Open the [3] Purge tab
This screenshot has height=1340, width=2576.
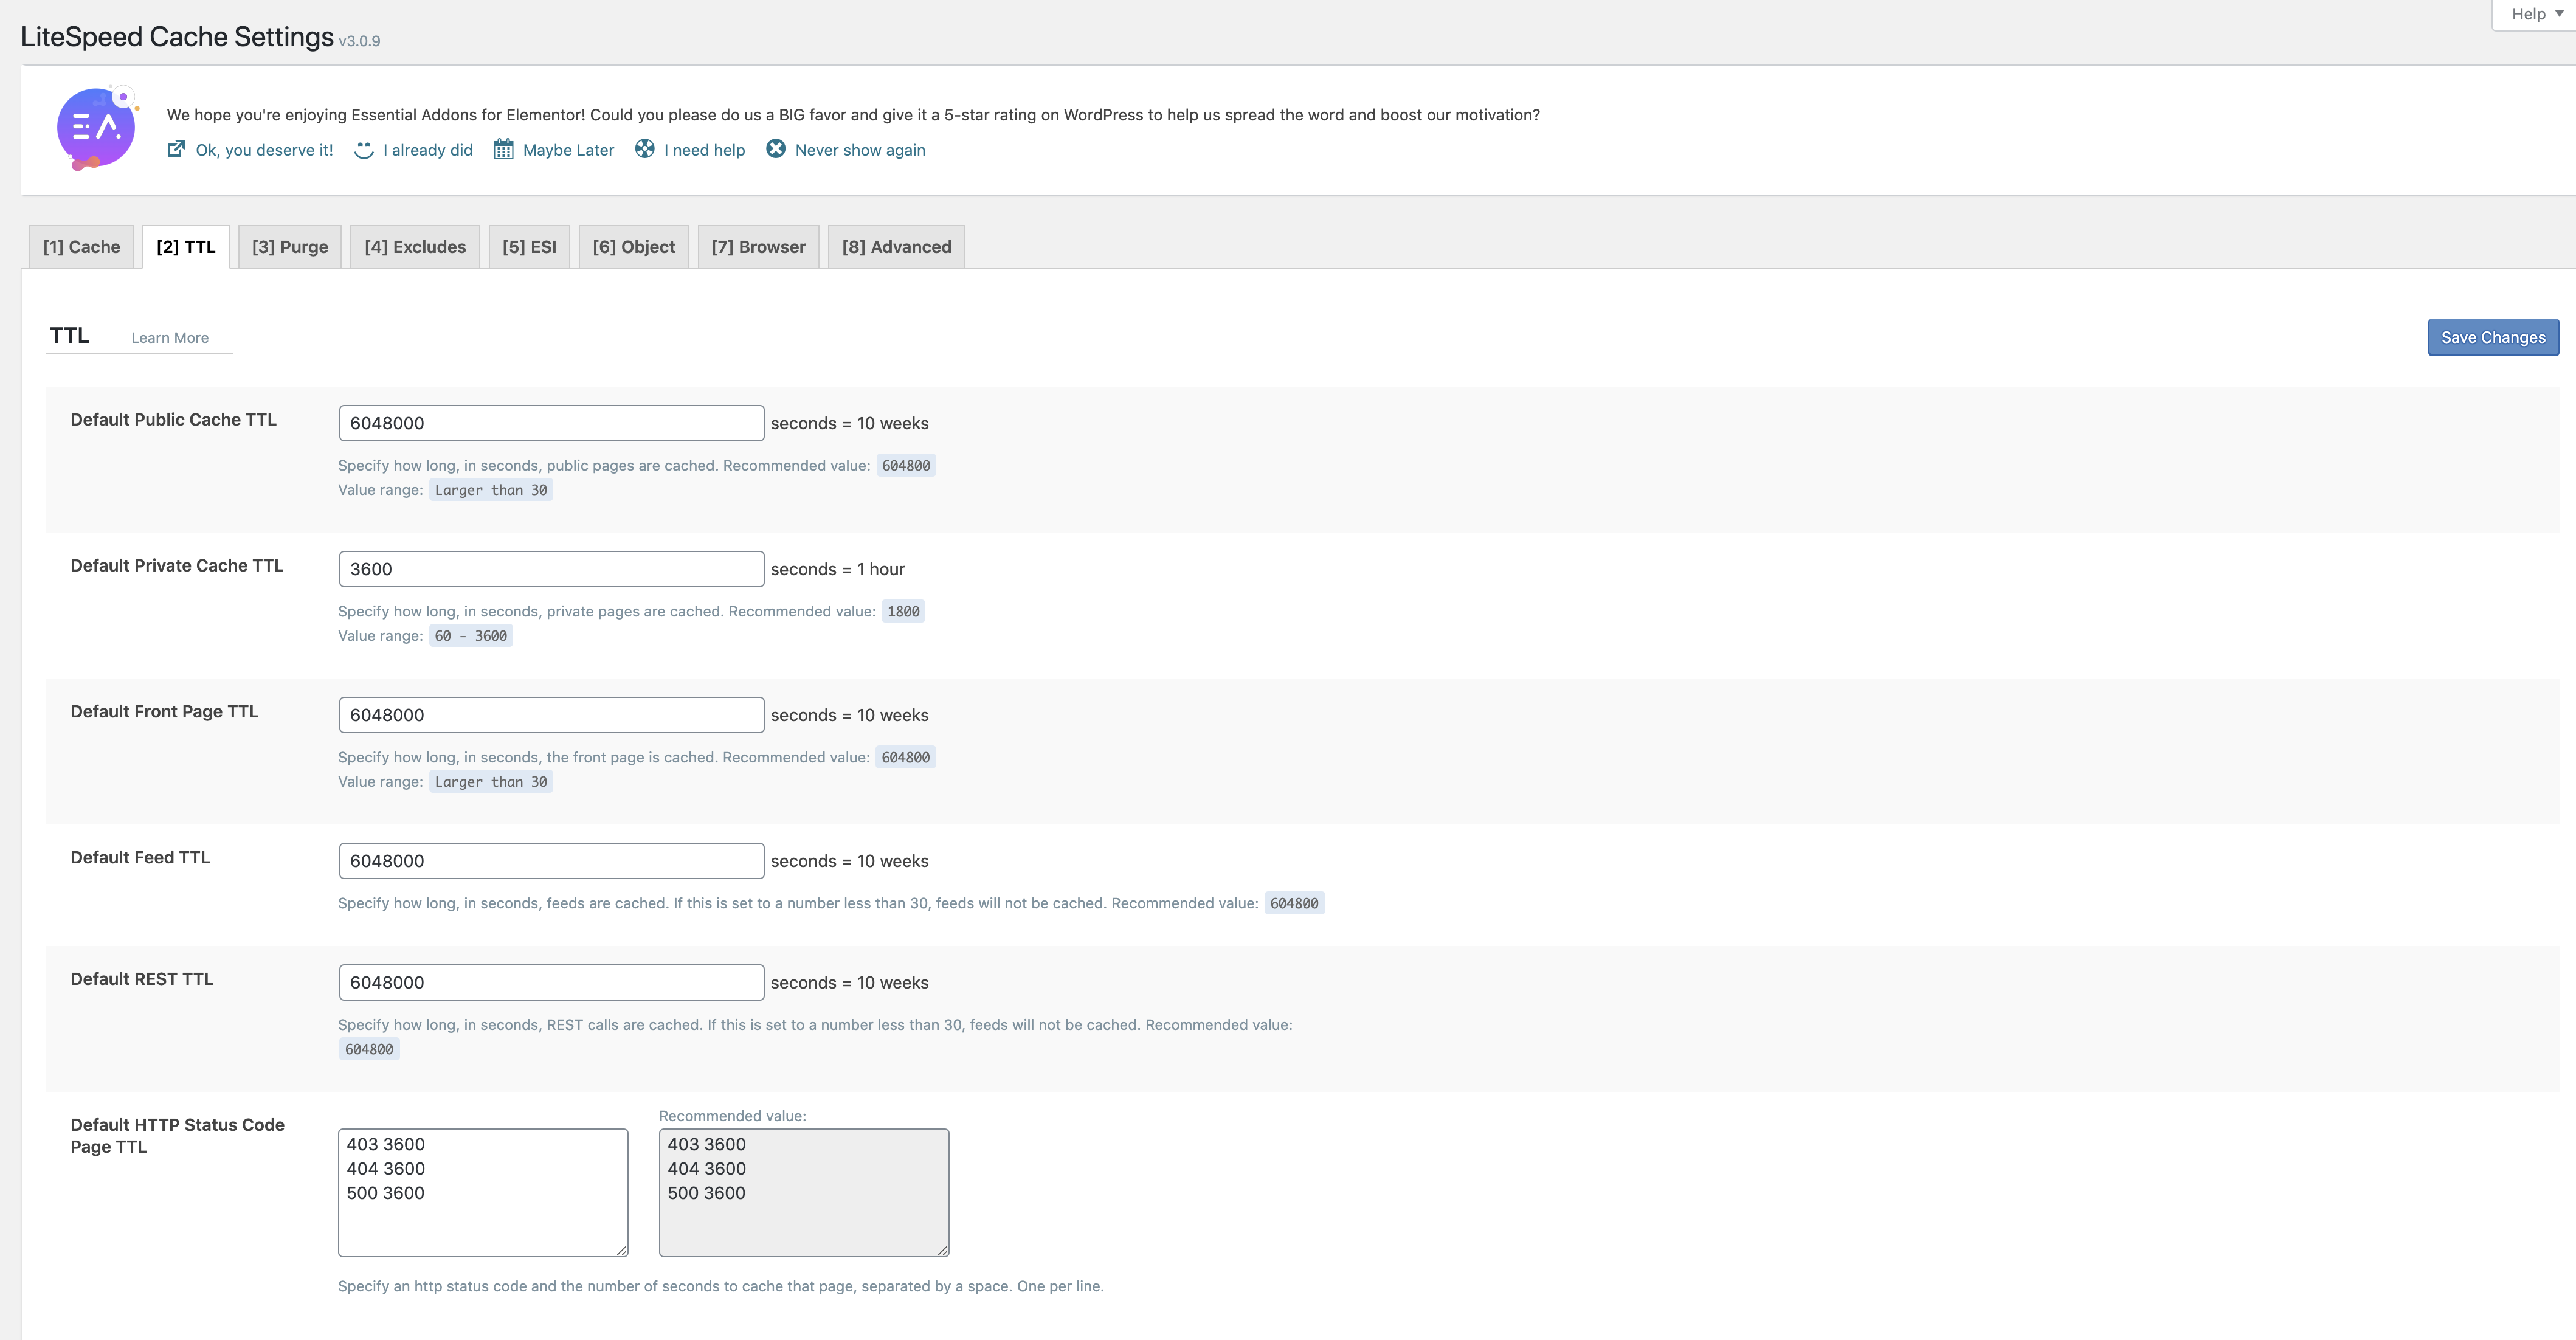click(x=290, y=247)
